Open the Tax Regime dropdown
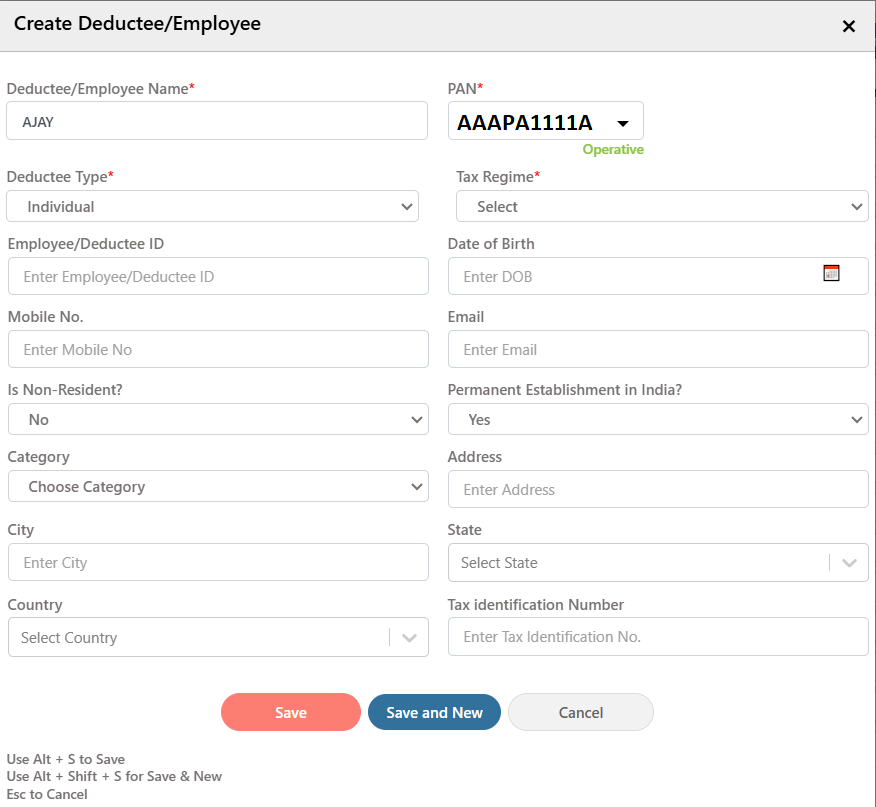The image size is (876, 807). [662, 206]
